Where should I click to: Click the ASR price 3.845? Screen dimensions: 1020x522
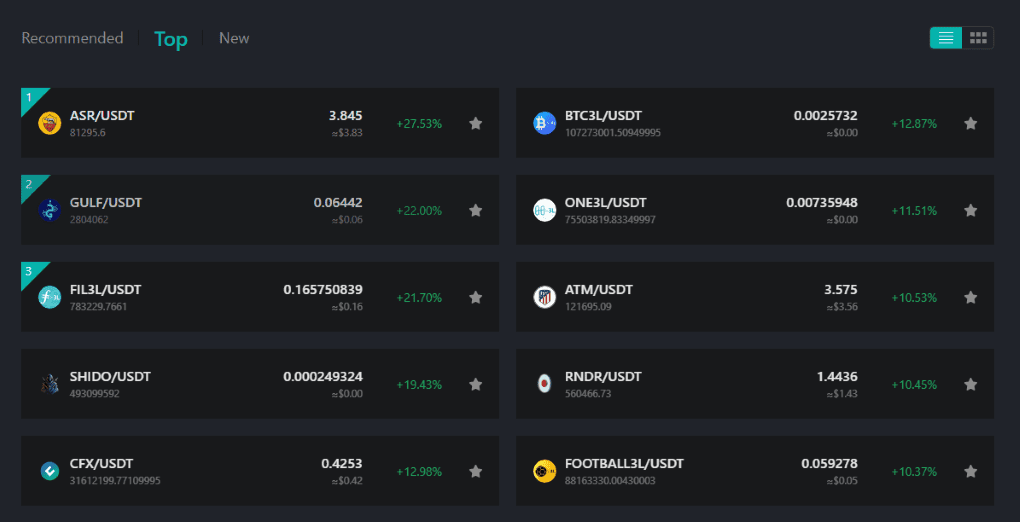[x=345, y=116]
